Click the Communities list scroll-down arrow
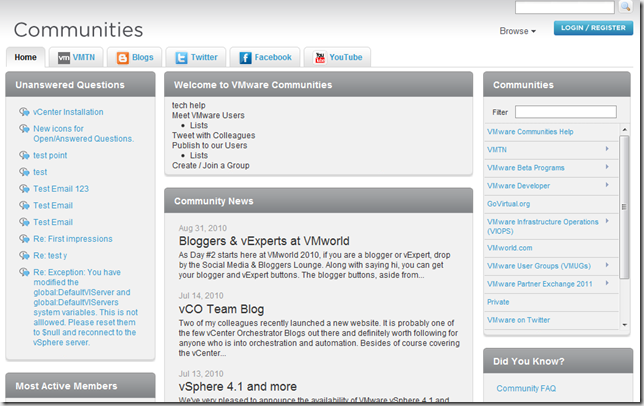This screenshot has width=644, height=406. (624, 325)
